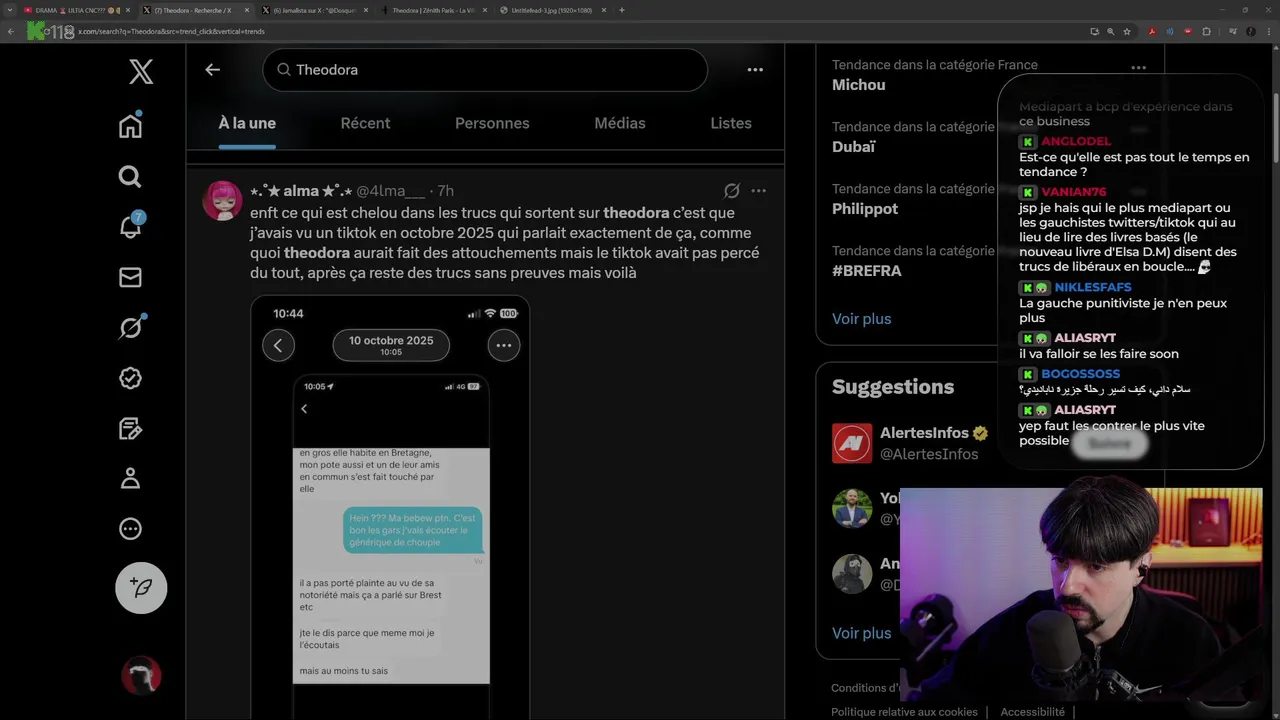The image size is (1280, 720).
Task: Open the 7h timestamp of alma's post
Action: click(x=446, y=191)
